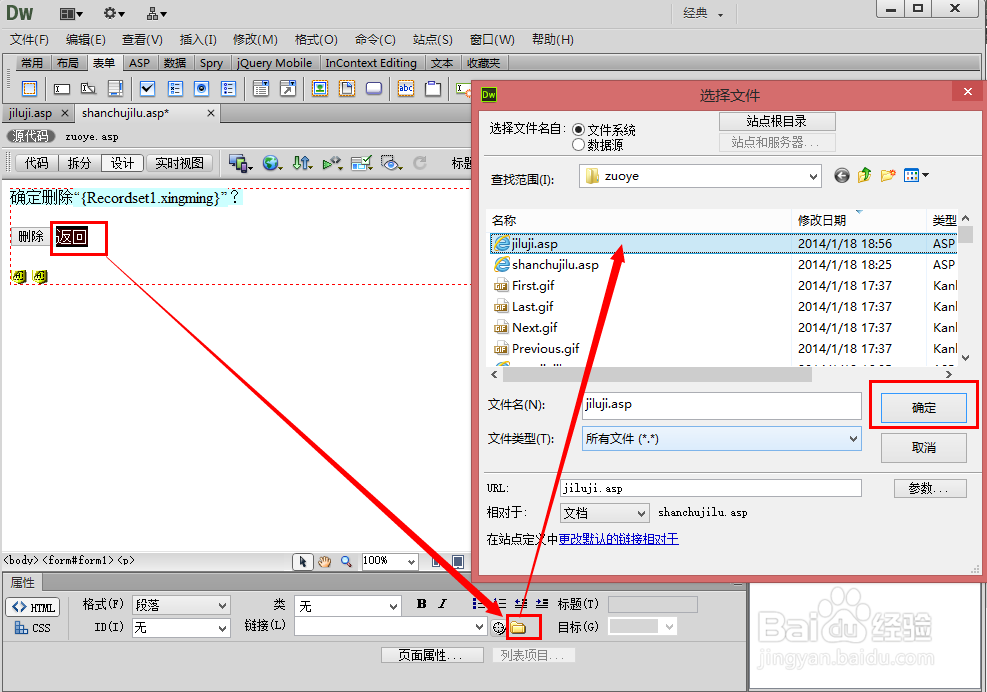Insert a jump menu object
This screenshot has height=692, width=987.
(x=288, y=89)
